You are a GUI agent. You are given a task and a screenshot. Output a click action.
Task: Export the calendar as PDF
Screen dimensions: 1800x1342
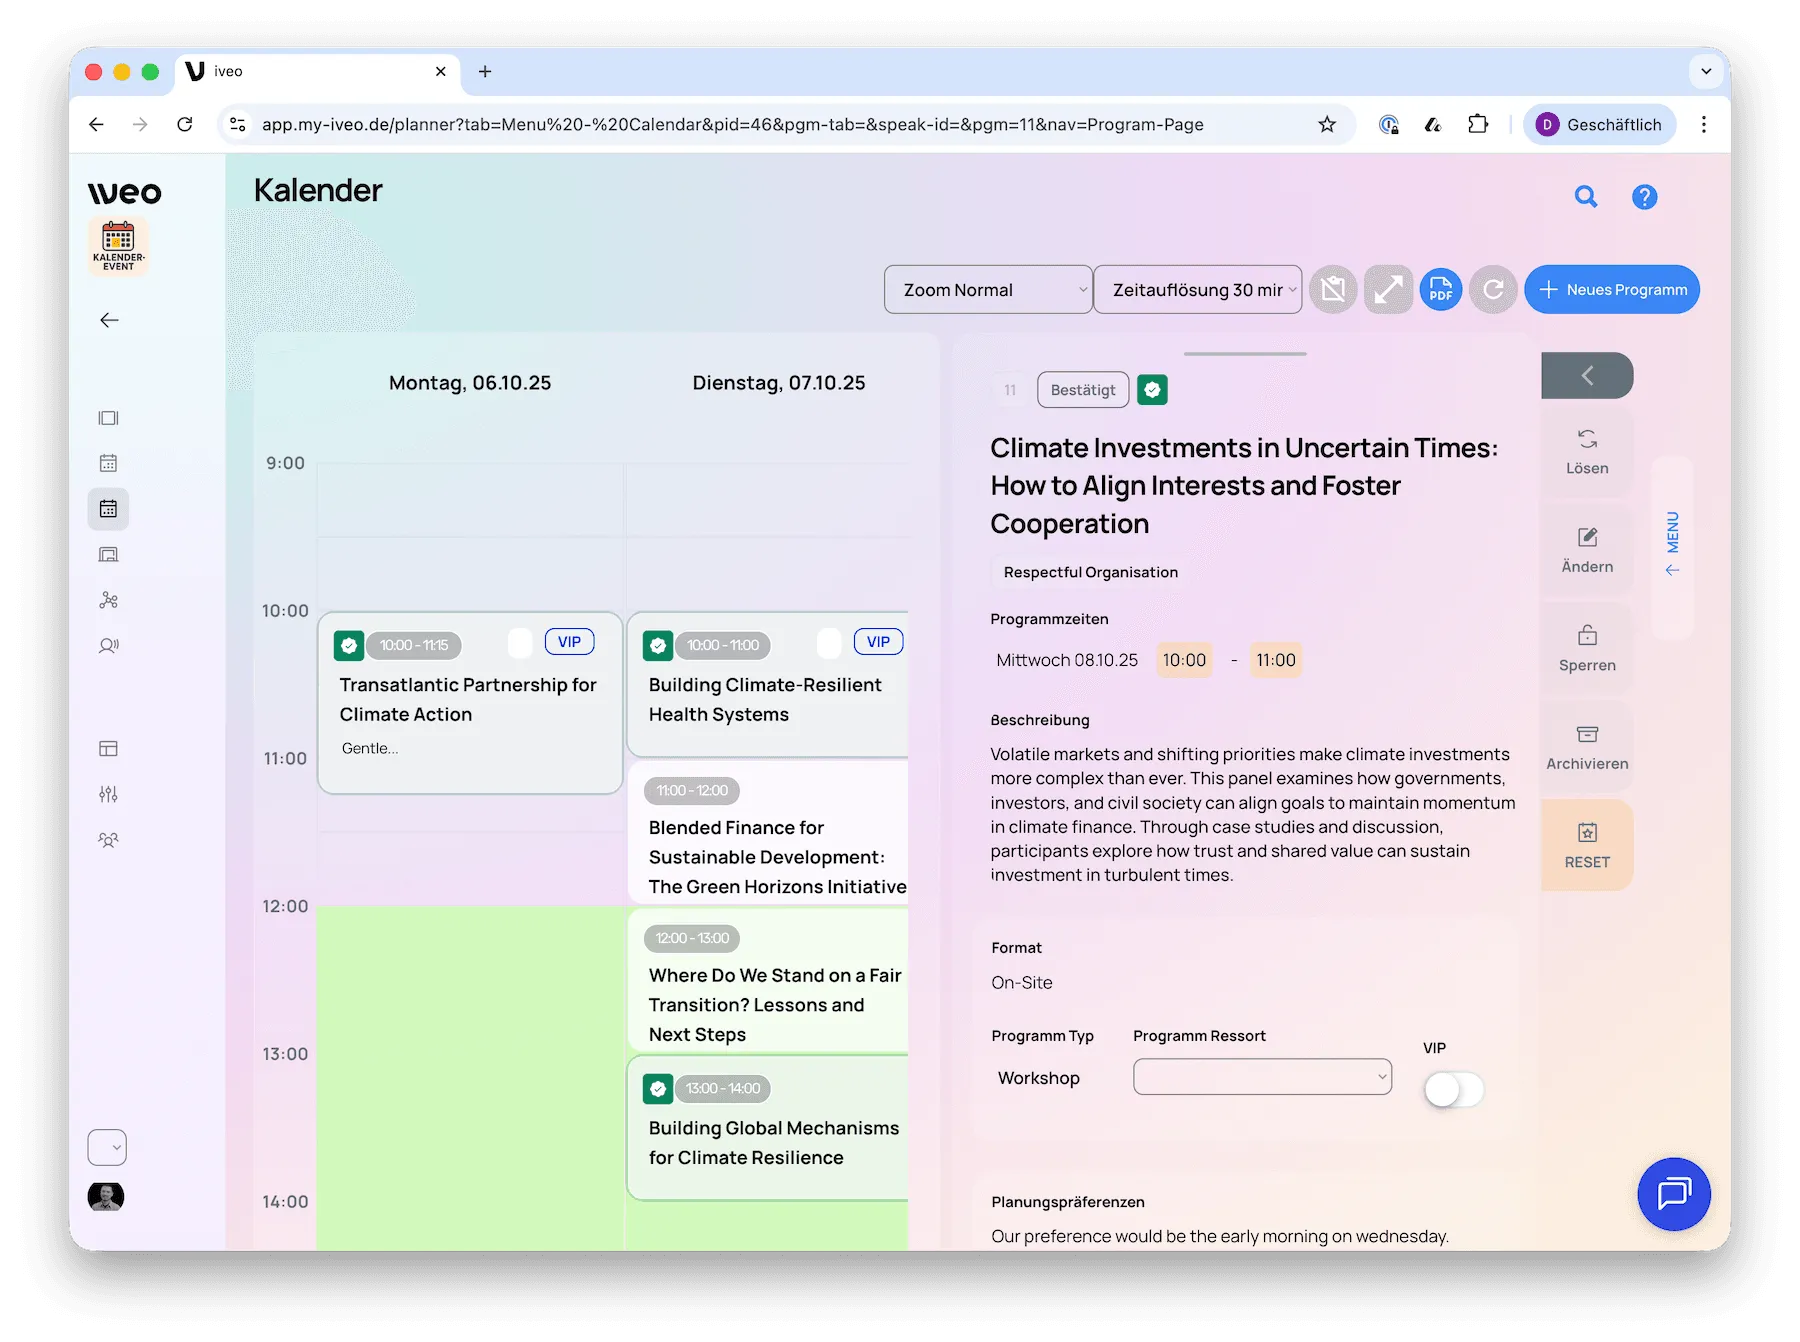1441,289
